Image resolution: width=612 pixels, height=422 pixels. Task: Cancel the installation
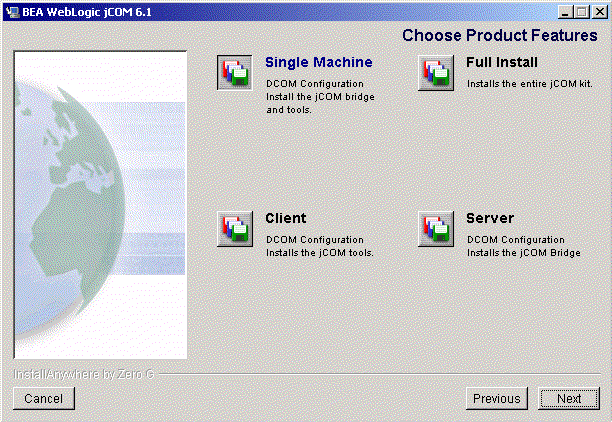[x=44, y=398]
